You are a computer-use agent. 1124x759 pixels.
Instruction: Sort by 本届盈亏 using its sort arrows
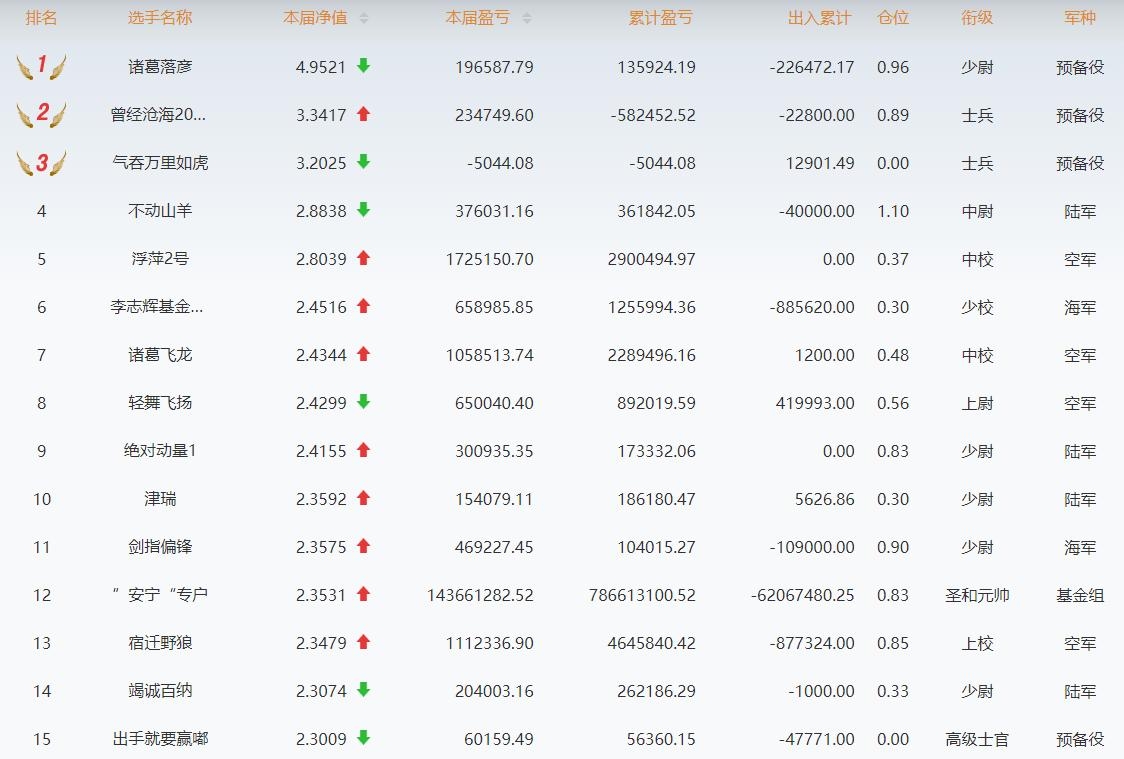(527, 18)
